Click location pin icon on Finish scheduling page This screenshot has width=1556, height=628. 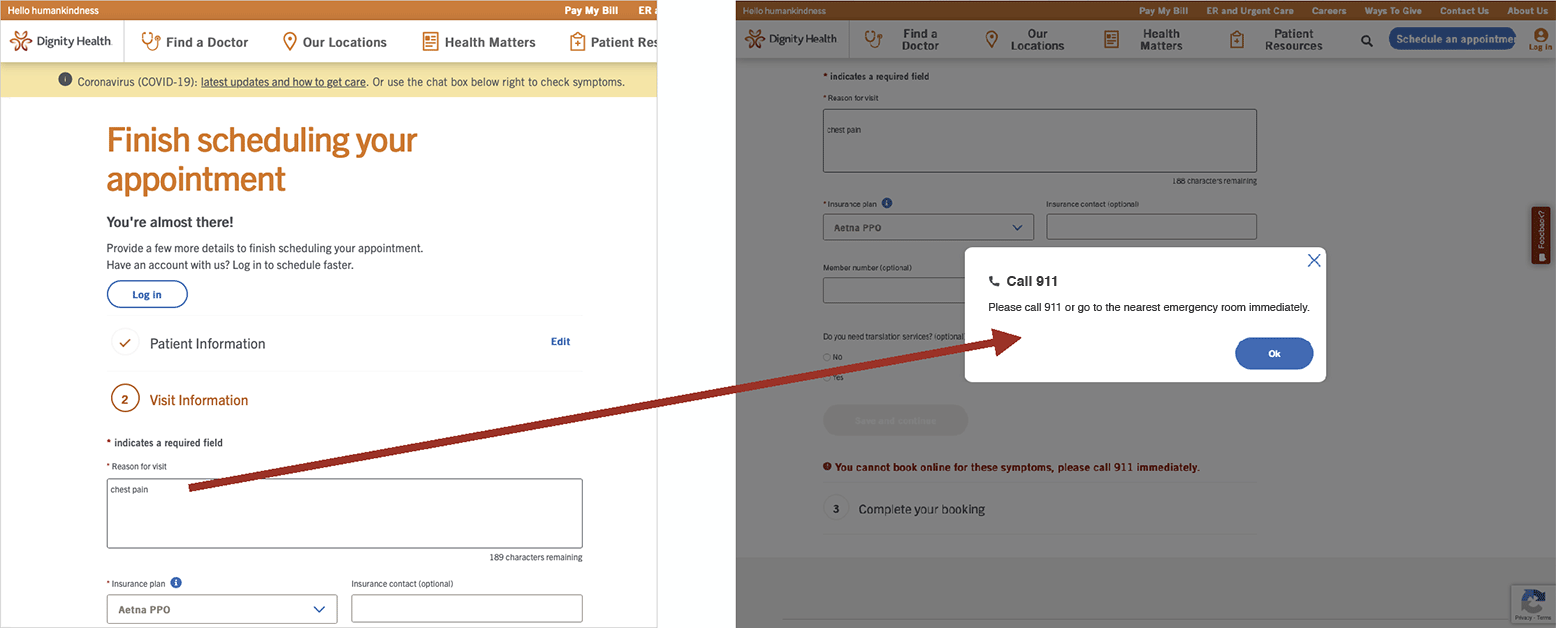(290, 41)
